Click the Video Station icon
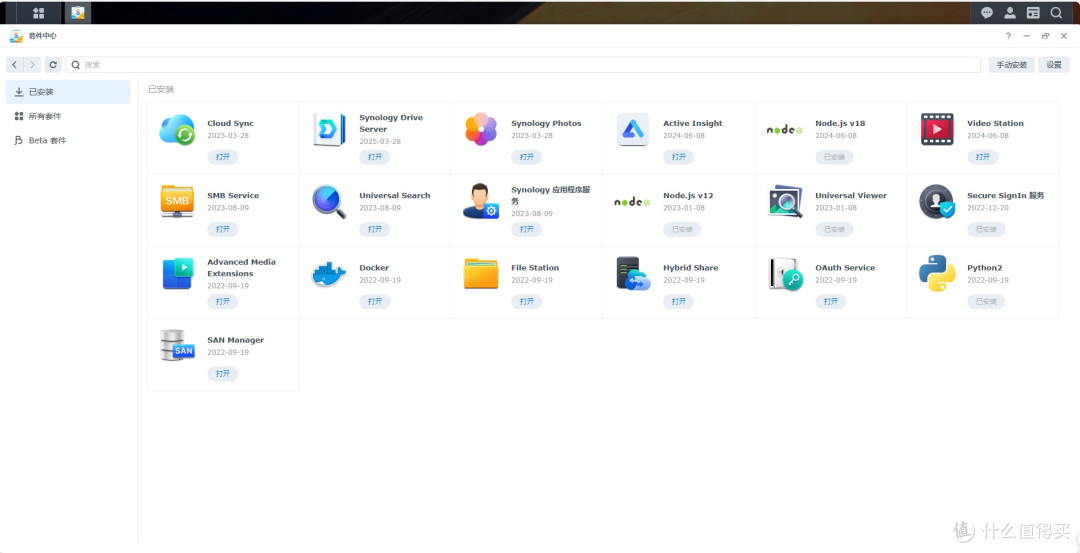Image resolution: width=1080 pixels, height=553 pixels. pos(937,129)
